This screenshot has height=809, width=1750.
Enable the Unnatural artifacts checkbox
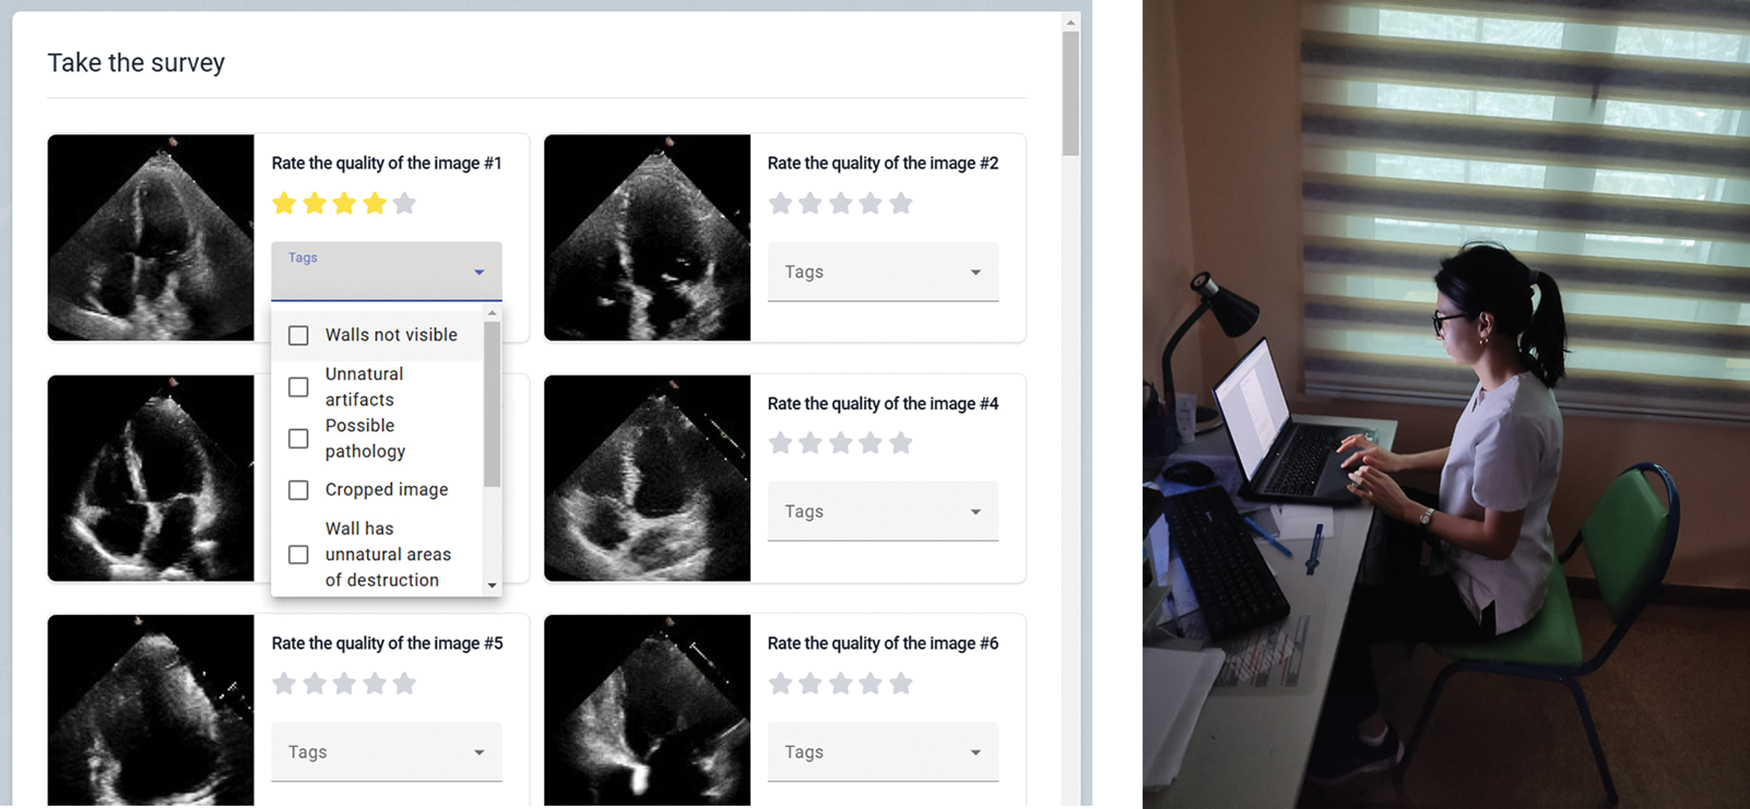(298, 387)
